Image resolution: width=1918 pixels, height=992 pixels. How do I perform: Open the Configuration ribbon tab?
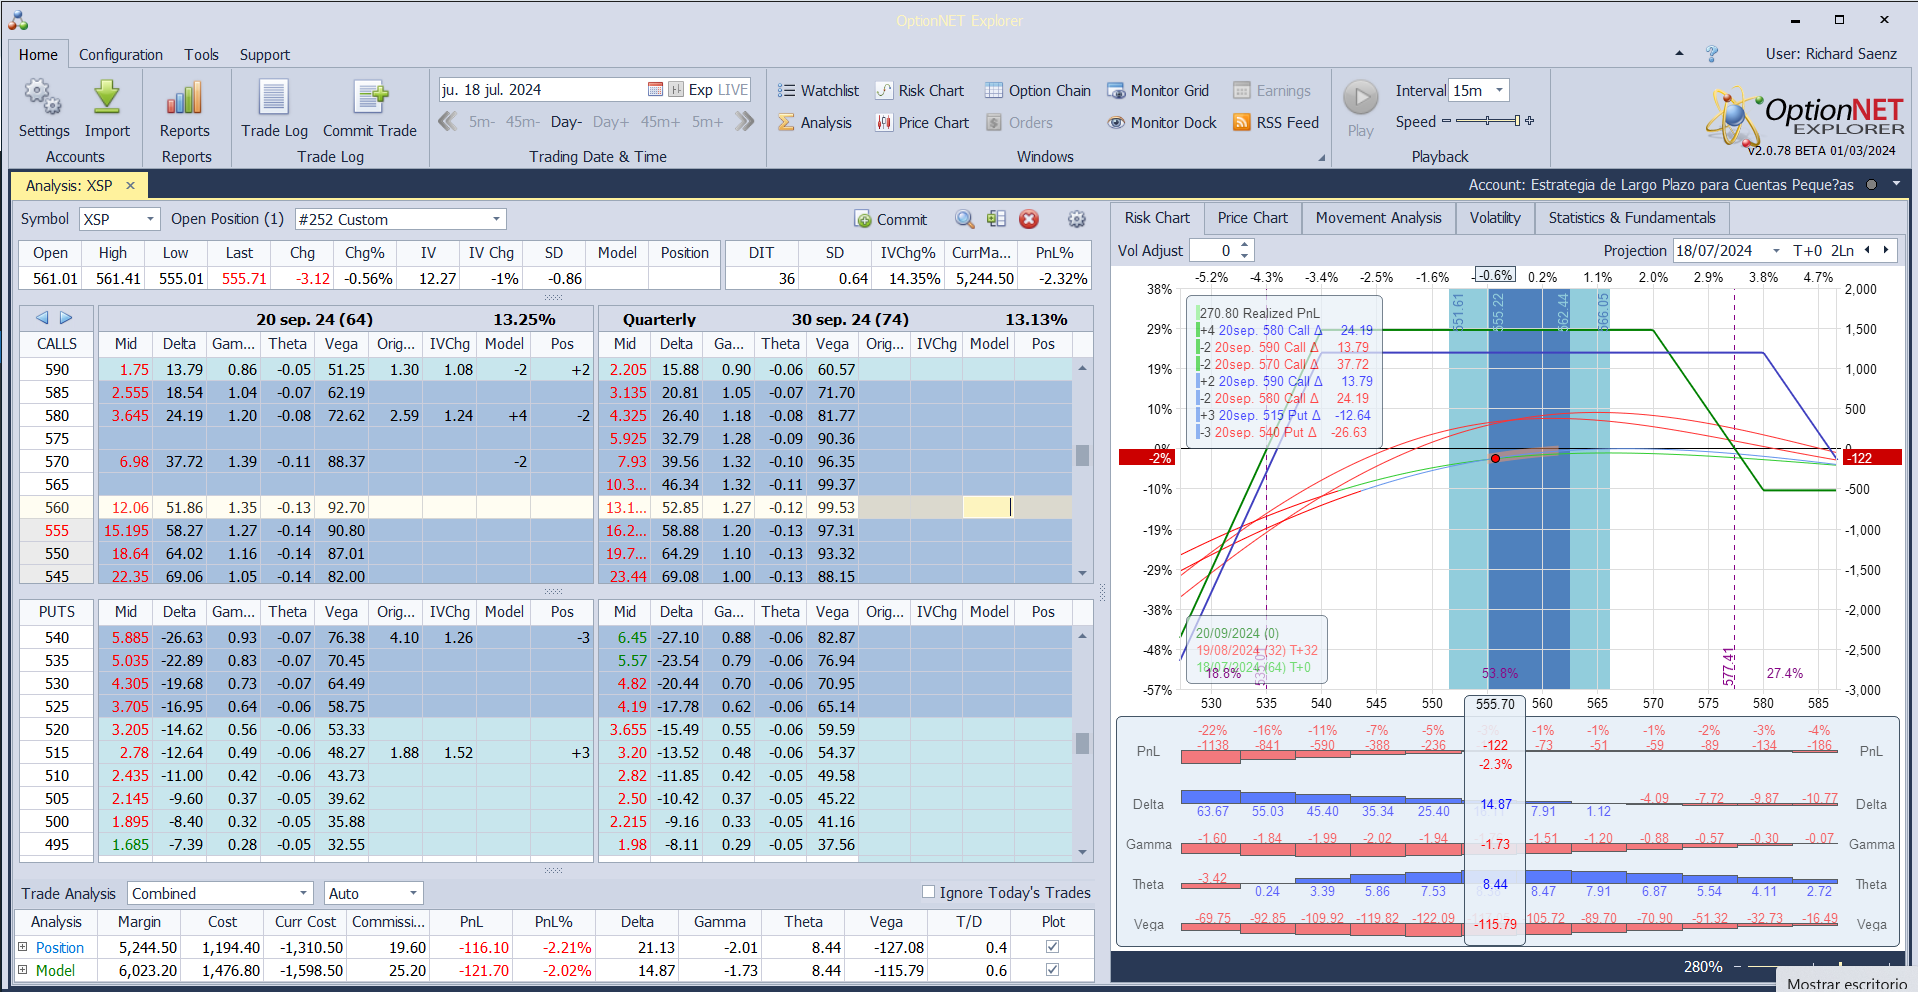tap(120, 55)
